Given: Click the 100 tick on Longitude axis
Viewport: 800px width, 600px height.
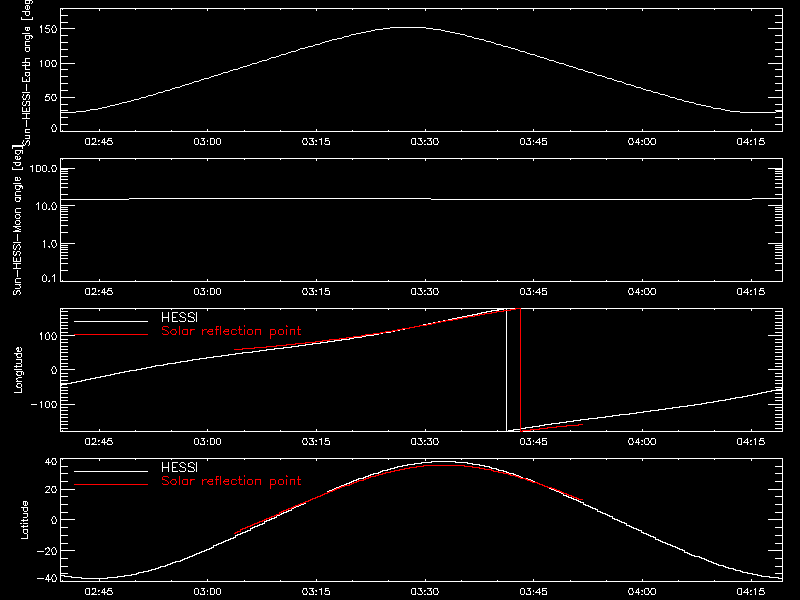Looking at the screenshot, I should coord(48,336).
